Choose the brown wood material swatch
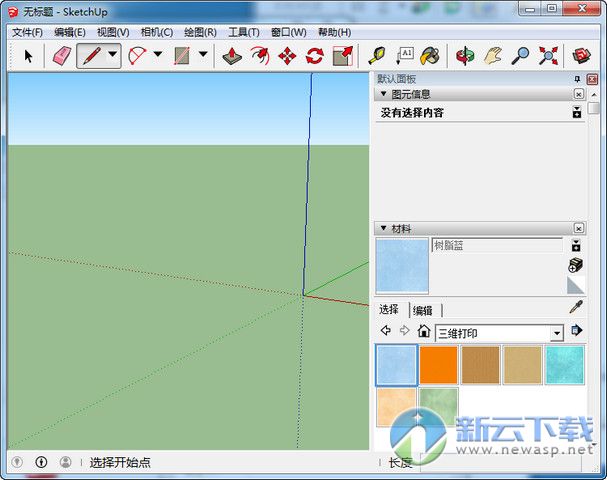 [480, 365]
